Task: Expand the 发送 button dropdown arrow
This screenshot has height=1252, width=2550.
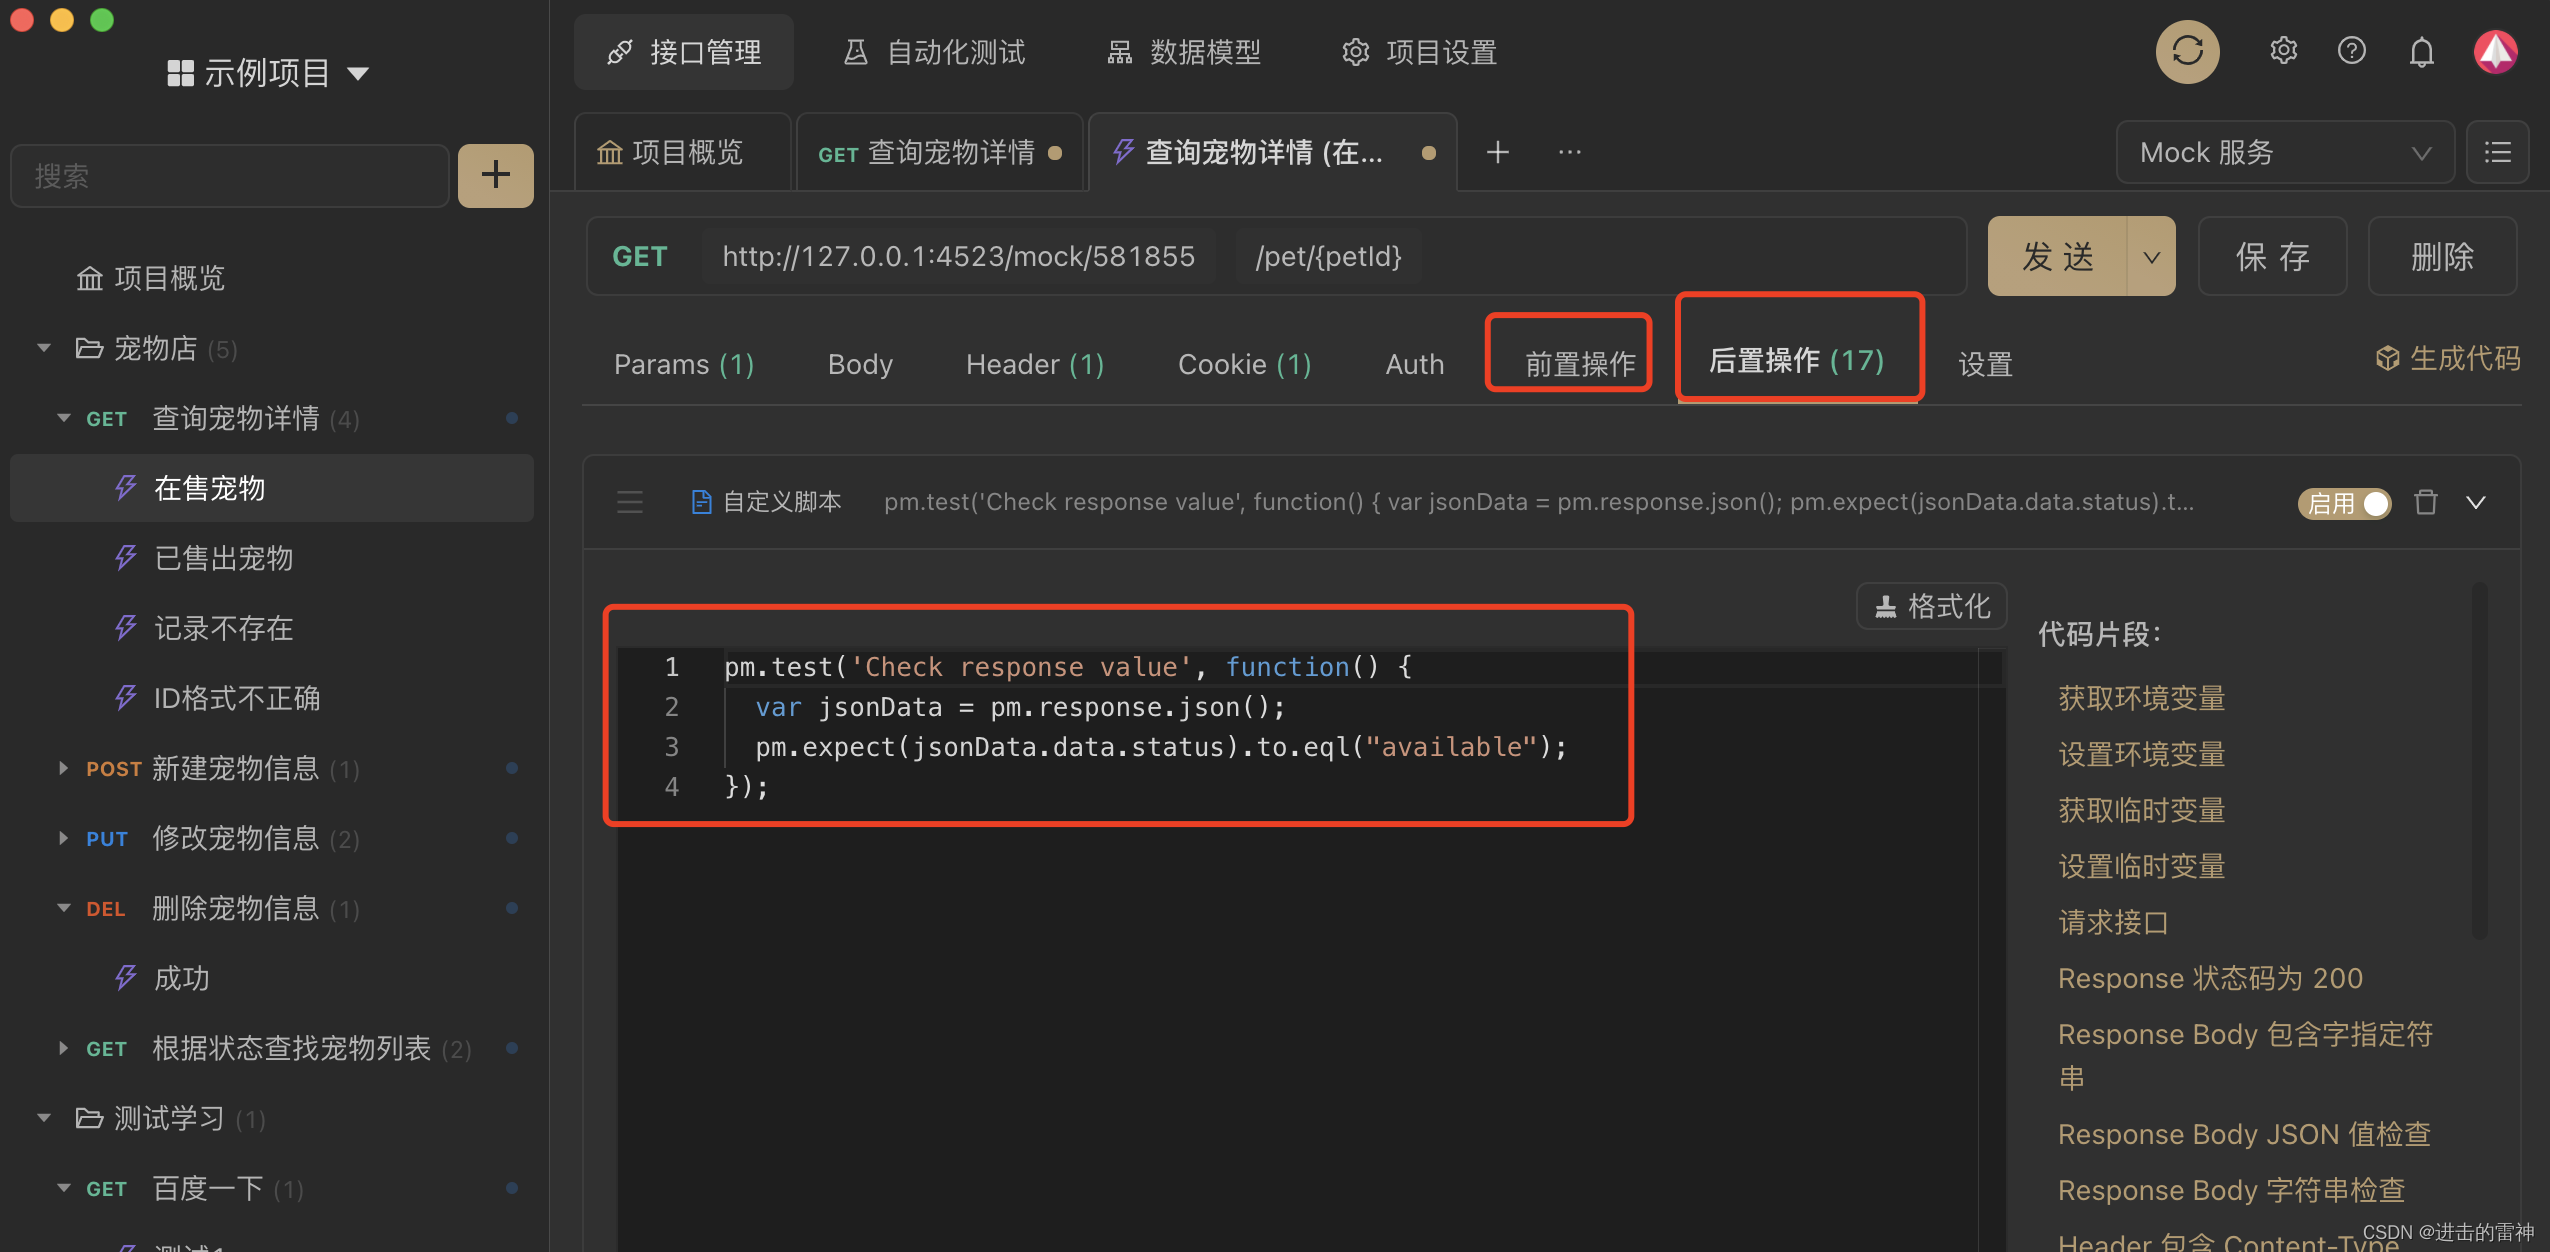Action: pos(2151,257)
